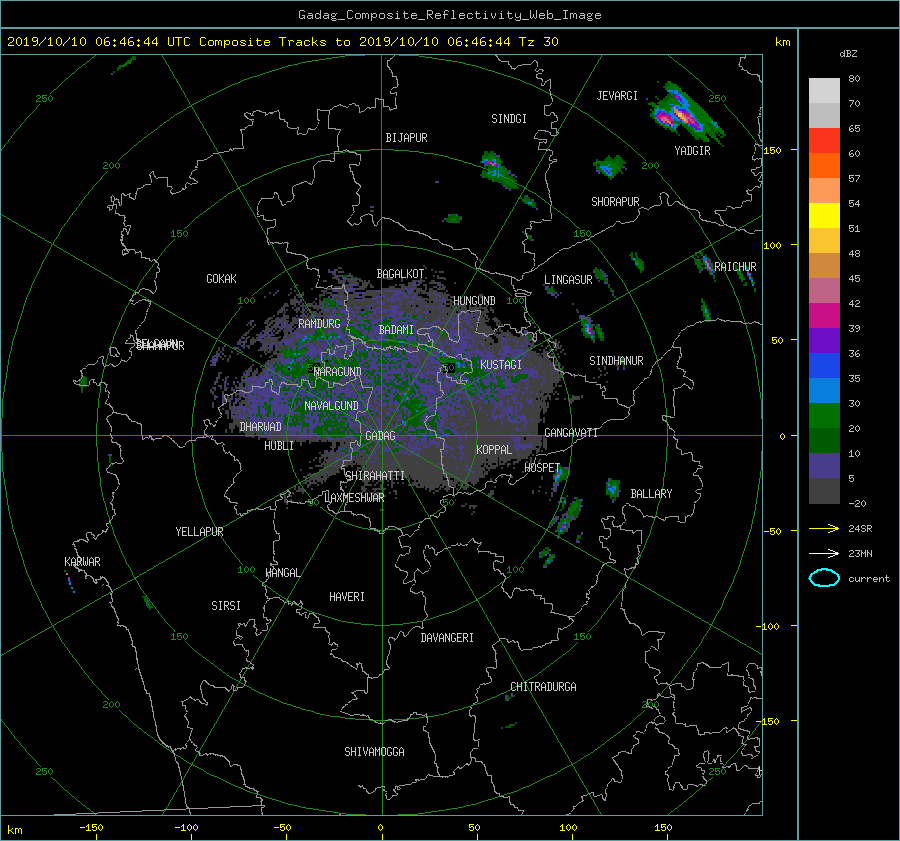Click the HUNGUND city label
This screenshot has width=900, height=841.
coord(474,301)
